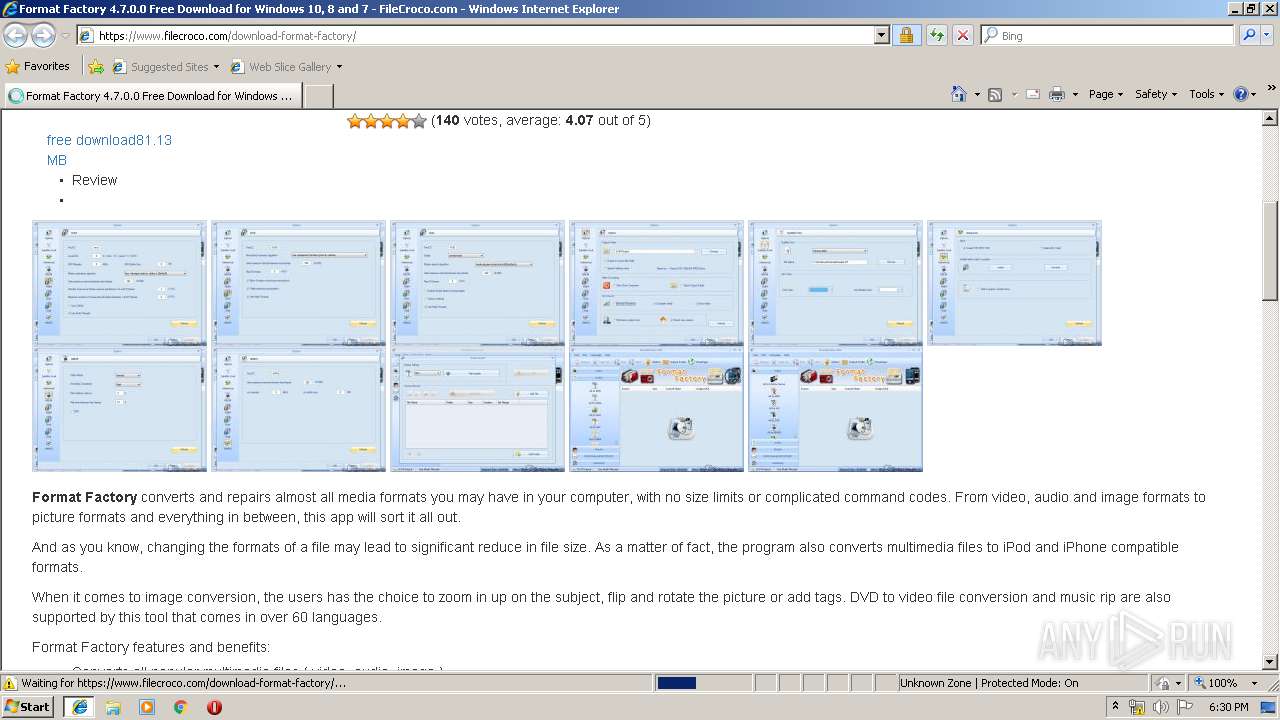The image size is (1280, 720).
Task: Select the Format Factory page tab
Action: point(152,96)
